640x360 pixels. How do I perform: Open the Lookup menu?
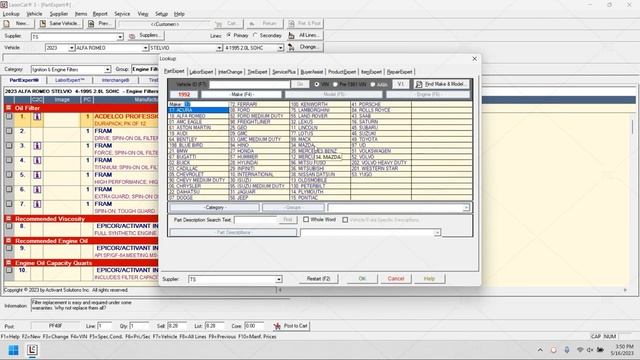point(11,14)
